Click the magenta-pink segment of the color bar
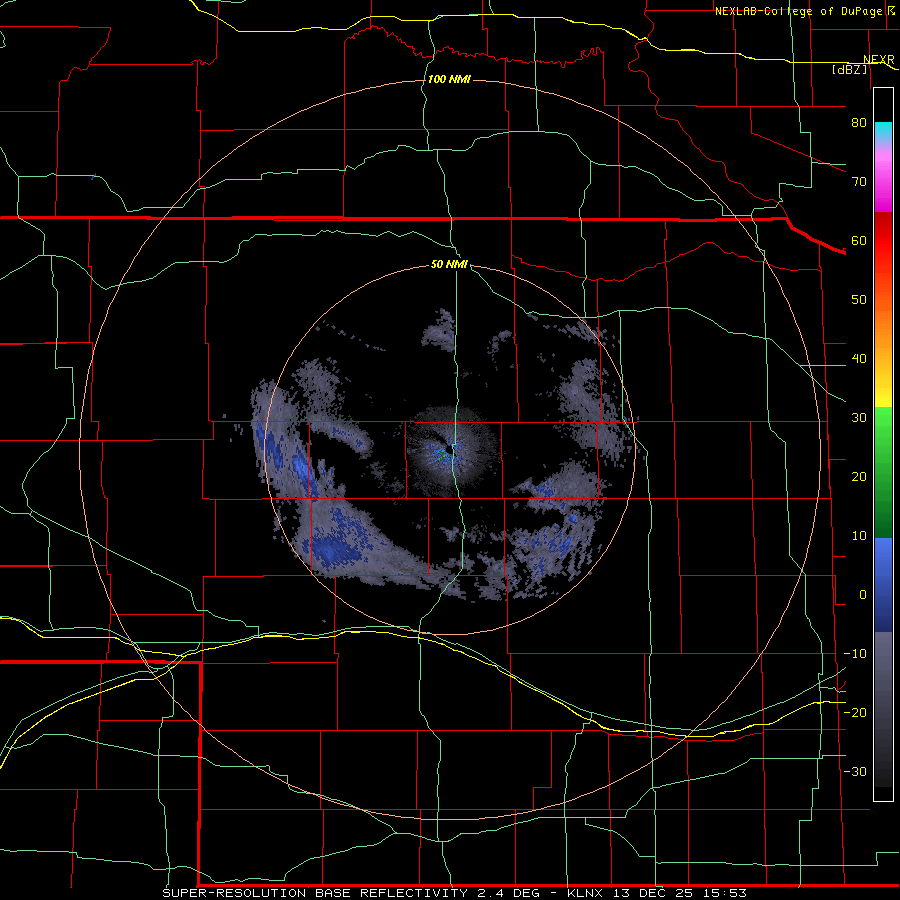 tap(883, 178)
